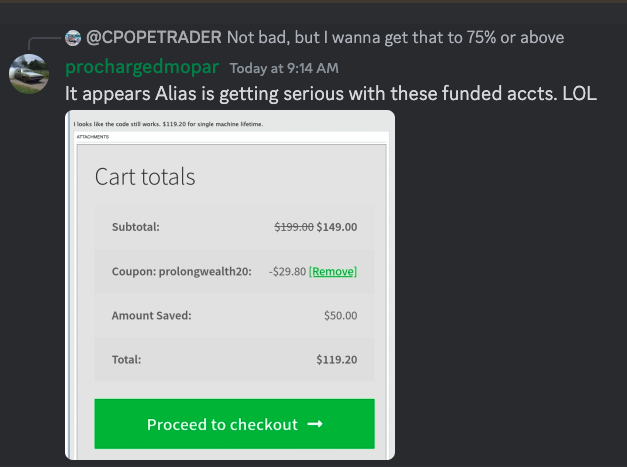This screenshot has width=627, height=467.
Task: Jump to the replied message "Not bad, but I wanna"
Action: [395, 38]
